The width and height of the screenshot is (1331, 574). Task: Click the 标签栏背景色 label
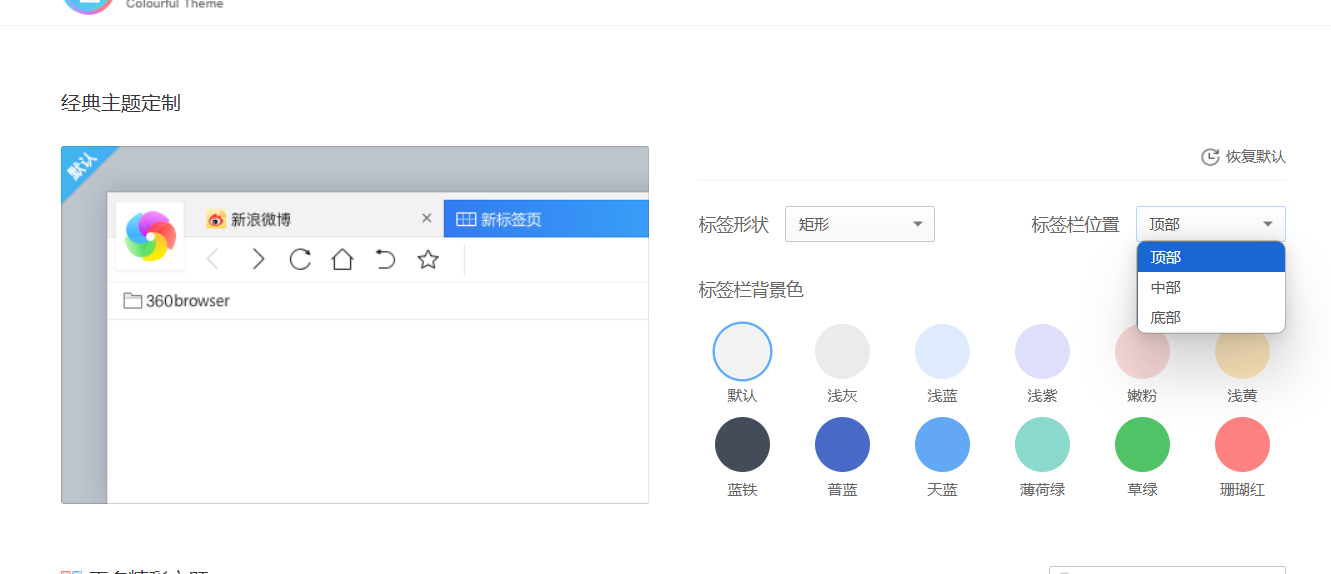[751, 290]
